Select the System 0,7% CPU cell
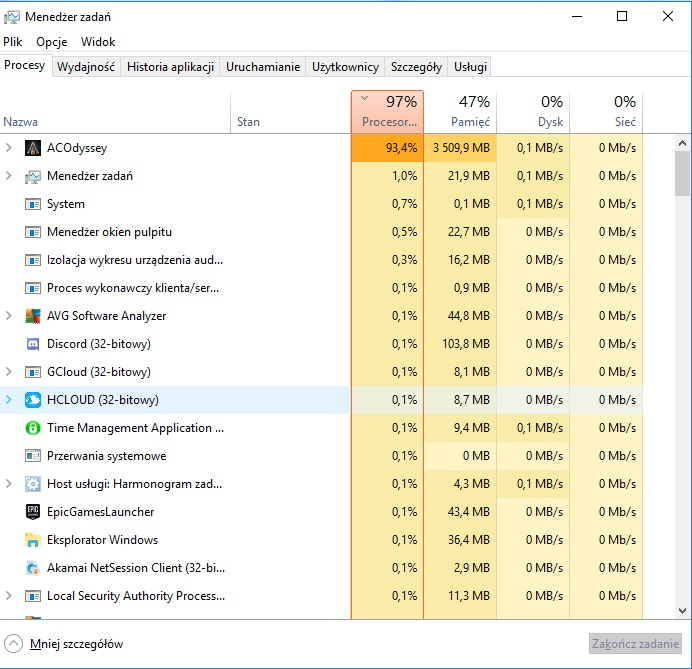 coord(387,204)
